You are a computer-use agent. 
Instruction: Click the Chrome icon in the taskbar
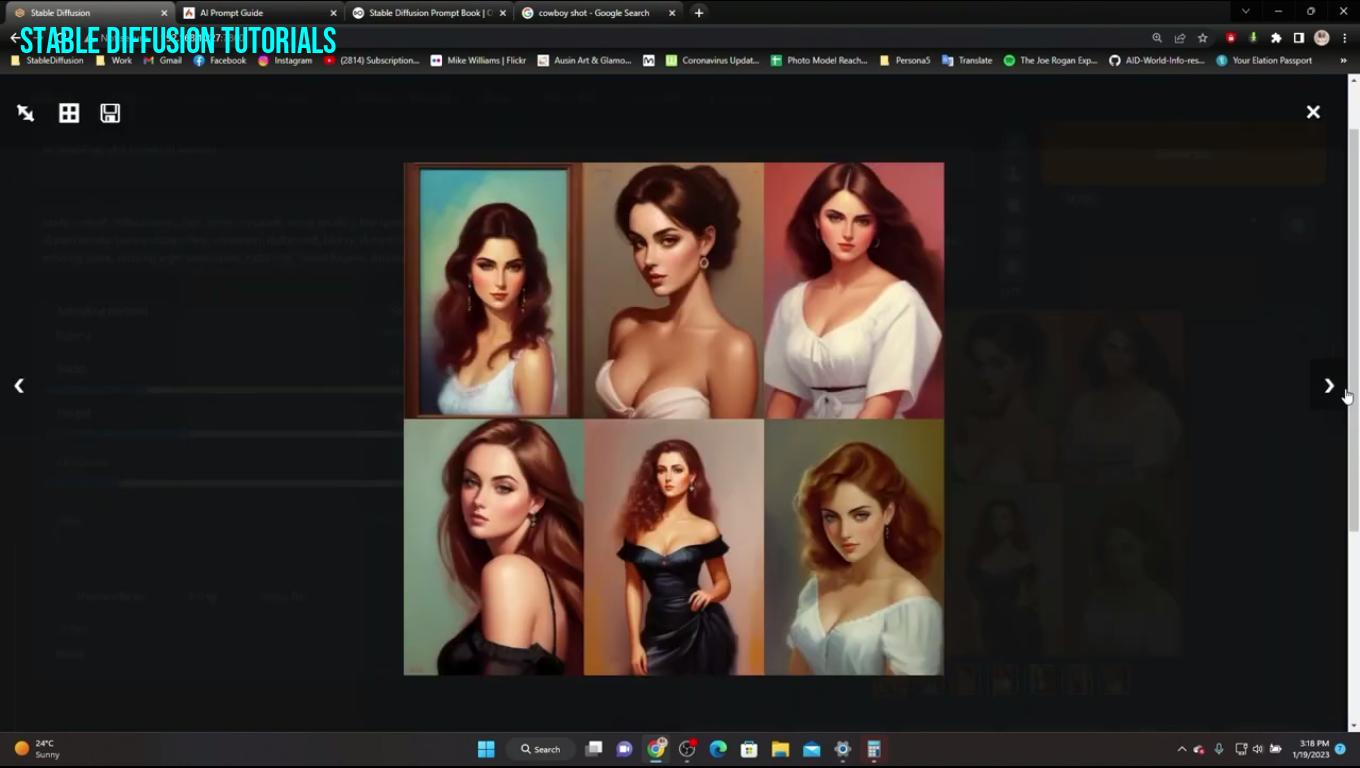(x=656, y=749)
